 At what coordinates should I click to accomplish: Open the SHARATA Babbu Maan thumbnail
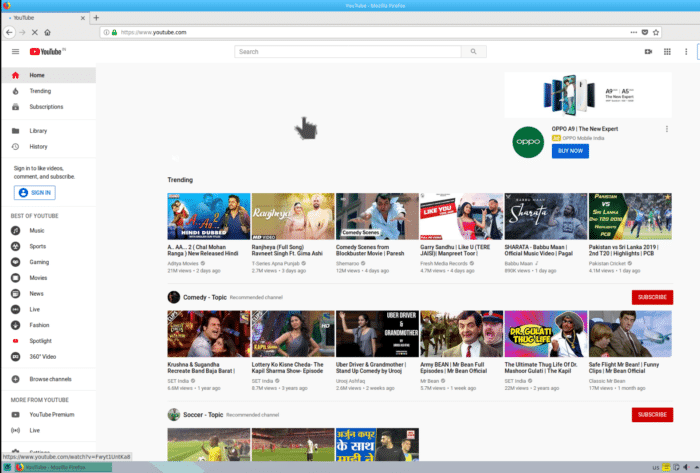coord(546,216)
